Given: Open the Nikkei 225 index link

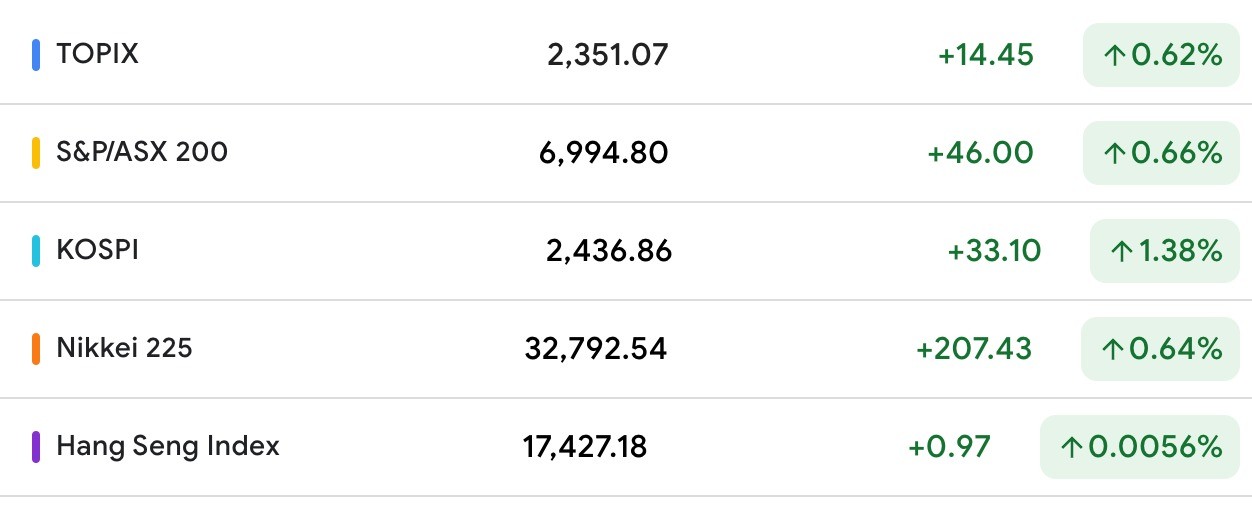Looking at the screenshot, I should 124,348.
